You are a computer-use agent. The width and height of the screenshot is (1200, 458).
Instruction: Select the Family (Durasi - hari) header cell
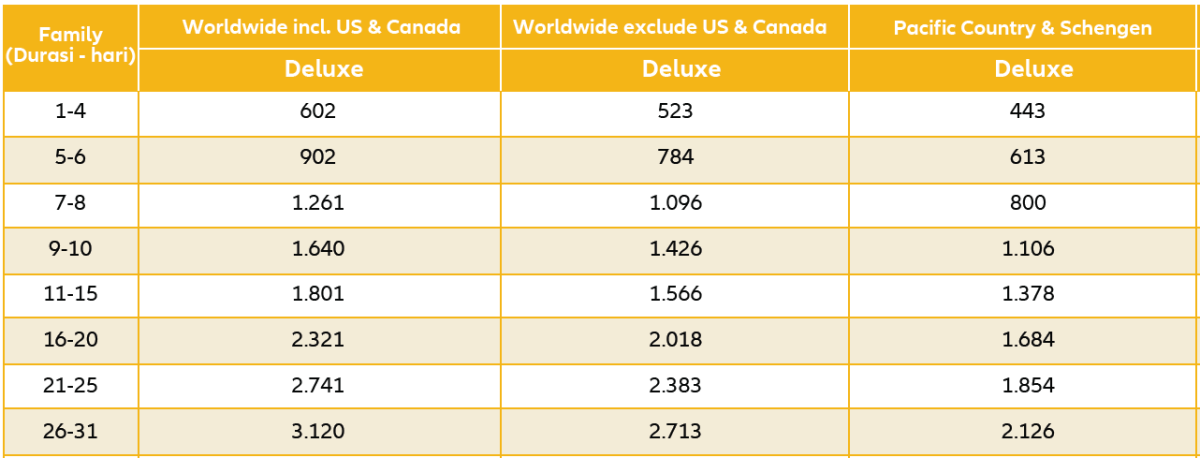[70, 46]
